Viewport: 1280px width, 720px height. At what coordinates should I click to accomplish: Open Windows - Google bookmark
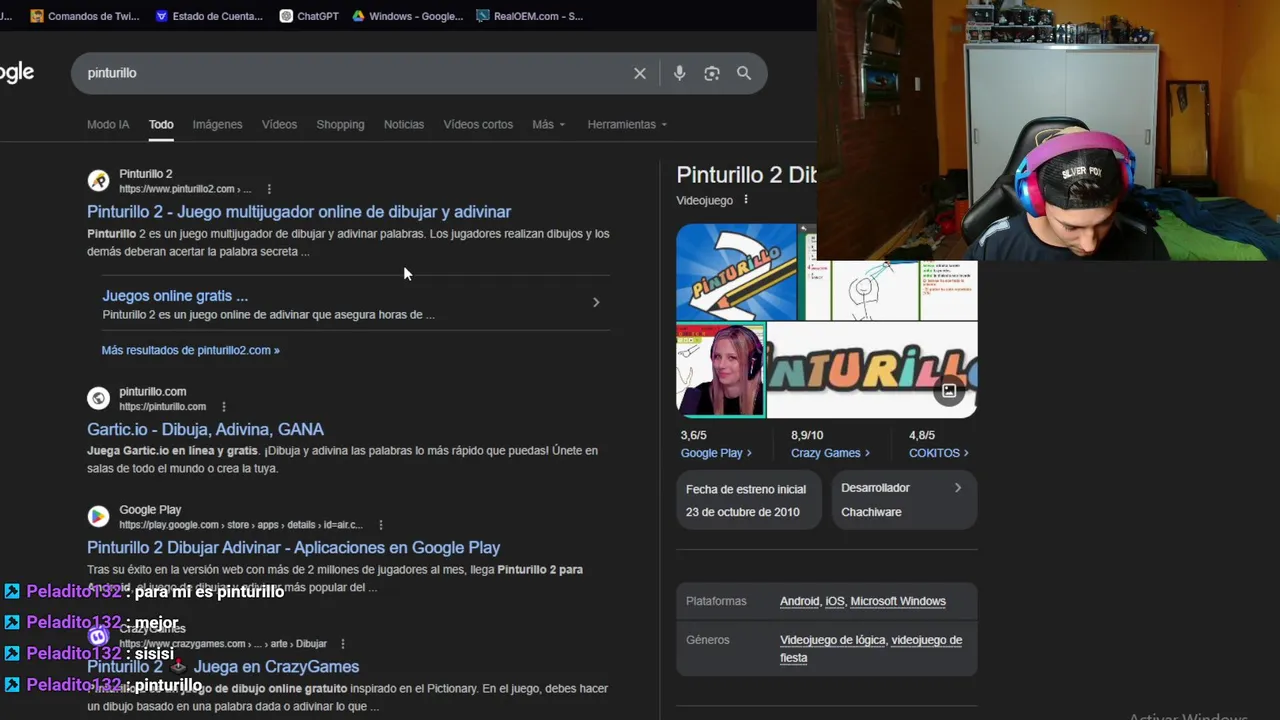coord(408,16)
